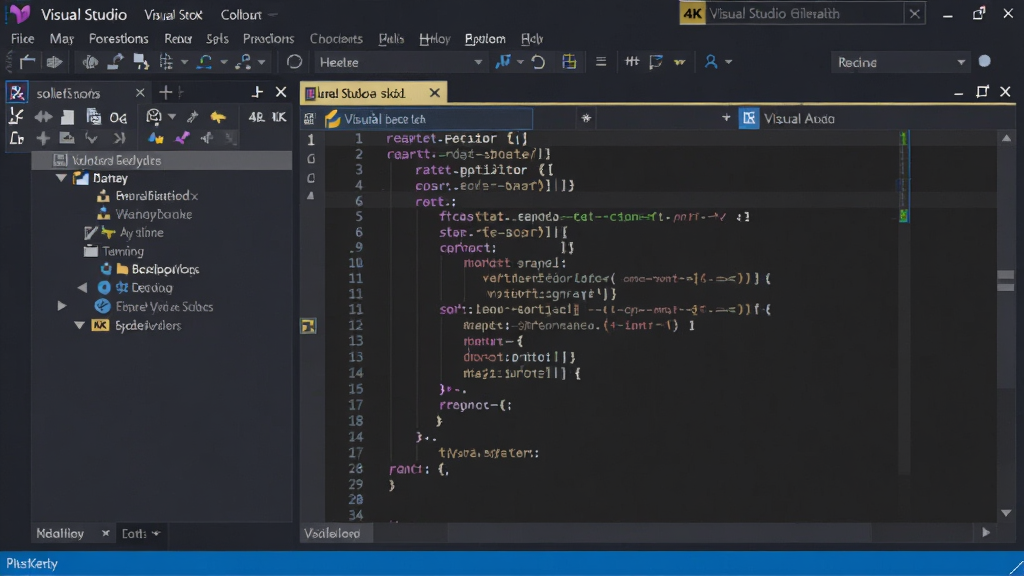The height and width of the screenshot is (576, 1024).
Task: Click the 4R button in panel toolbar
Action: (x=256, y=117)
